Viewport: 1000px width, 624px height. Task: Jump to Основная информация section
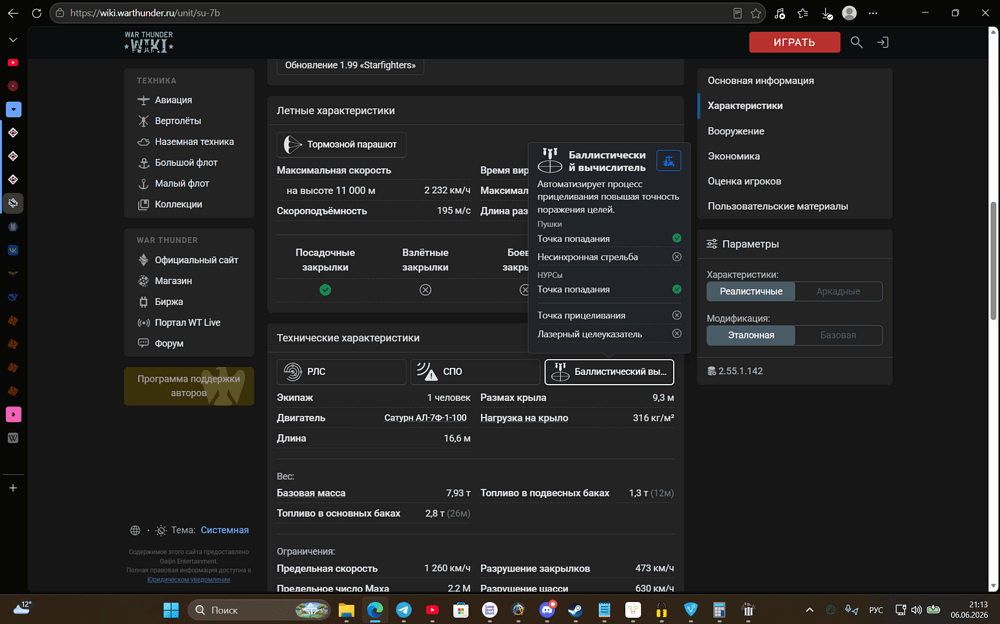click(760, 80)
